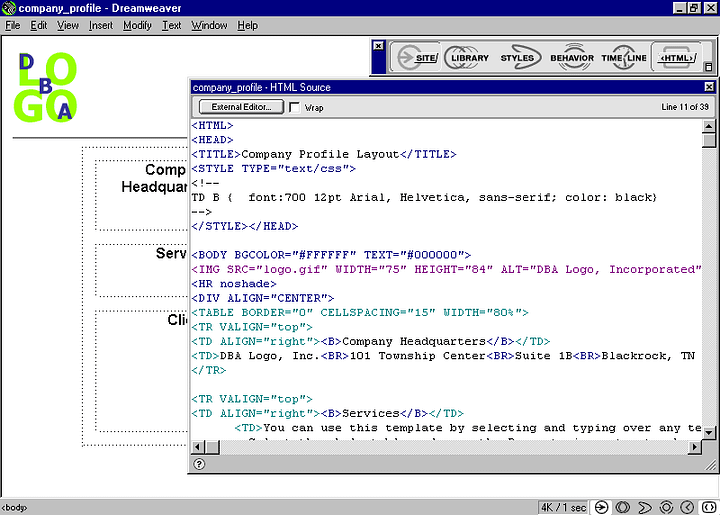Click the Services TD line in source
The width and height of the screenshot is (720, 515).
point(327,414)
